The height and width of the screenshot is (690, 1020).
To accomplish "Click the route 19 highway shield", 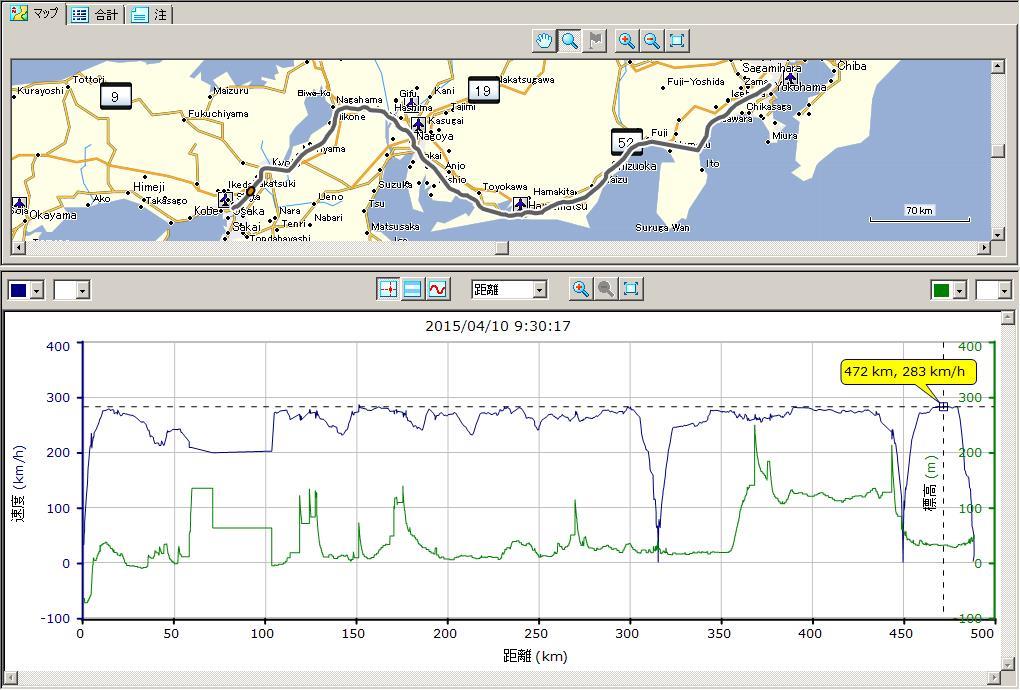I will pos(483,90).
